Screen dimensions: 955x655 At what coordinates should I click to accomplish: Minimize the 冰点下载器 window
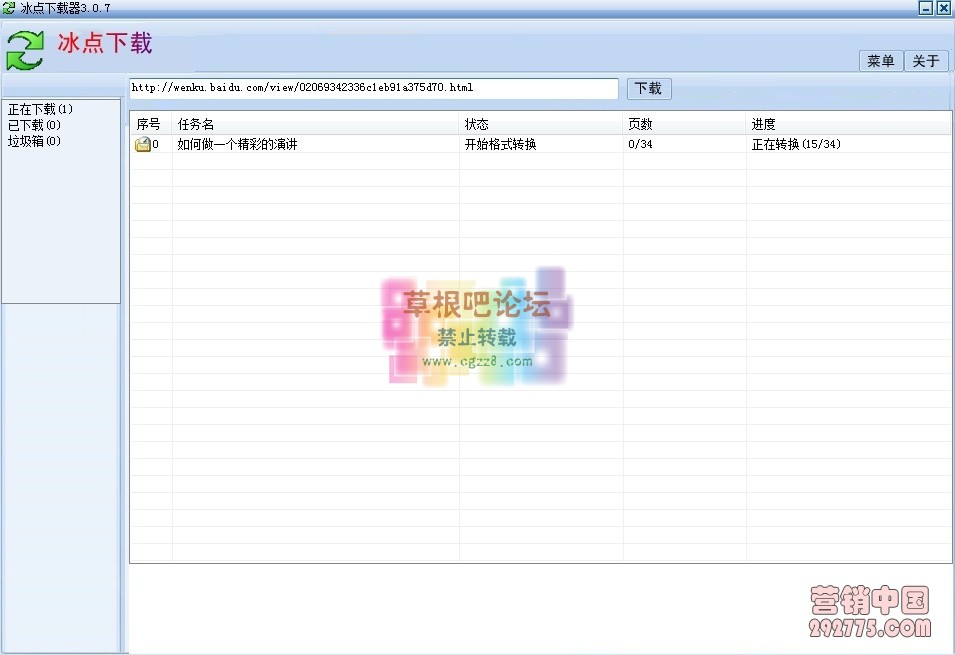click(926, 7)
